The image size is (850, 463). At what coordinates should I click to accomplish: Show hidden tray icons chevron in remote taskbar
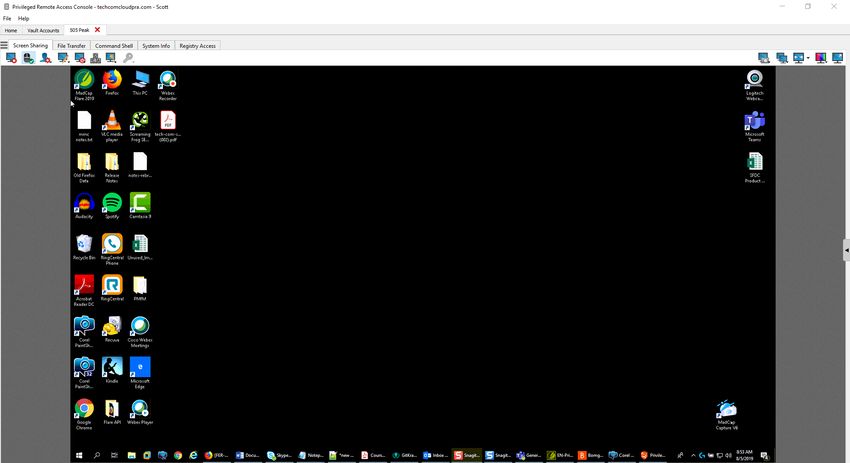pyautogui.click(x=693, y=455)
